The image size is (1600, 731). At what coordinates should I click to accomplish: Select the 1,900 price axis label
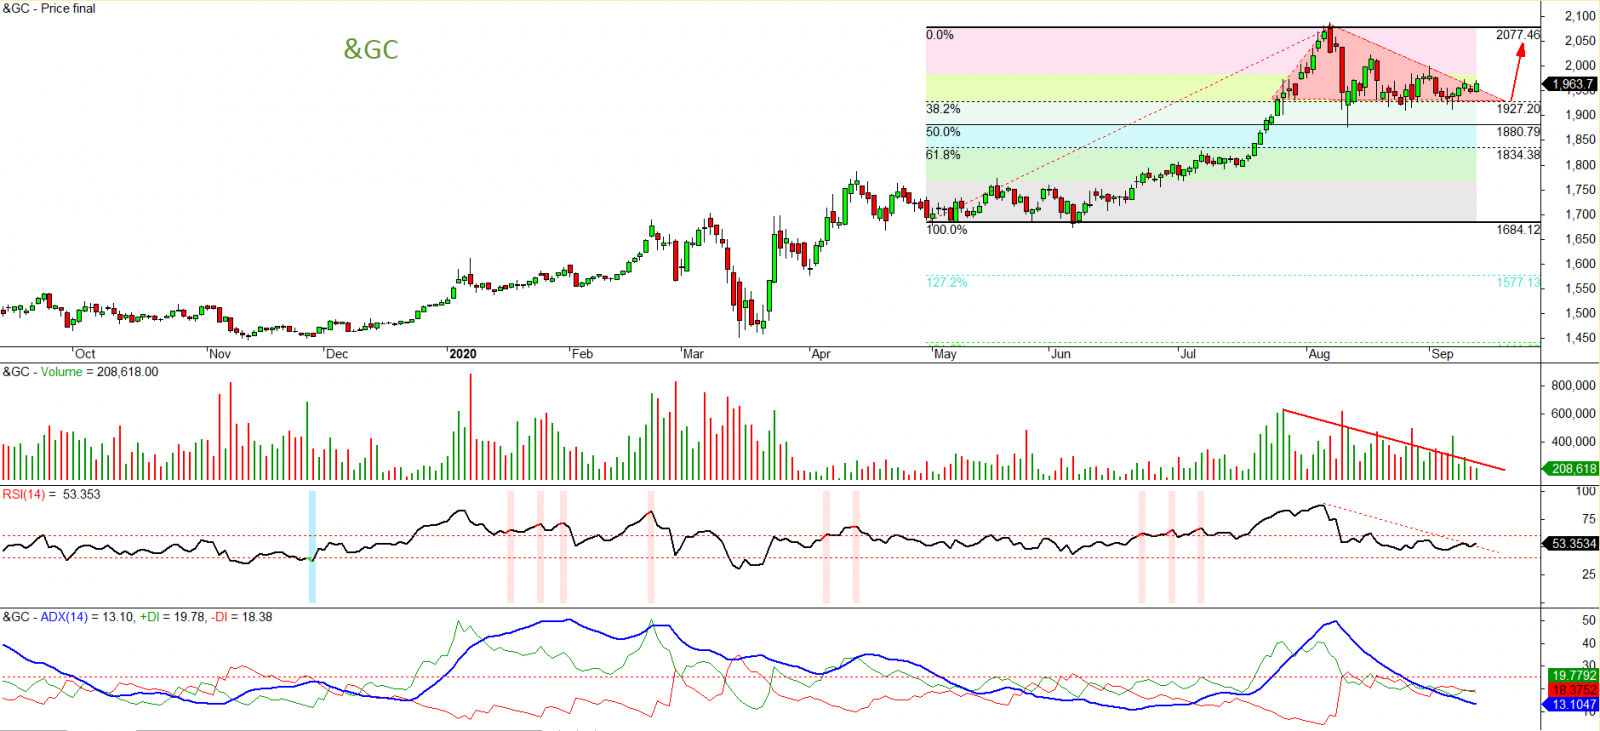click(x=1580, y=115)
